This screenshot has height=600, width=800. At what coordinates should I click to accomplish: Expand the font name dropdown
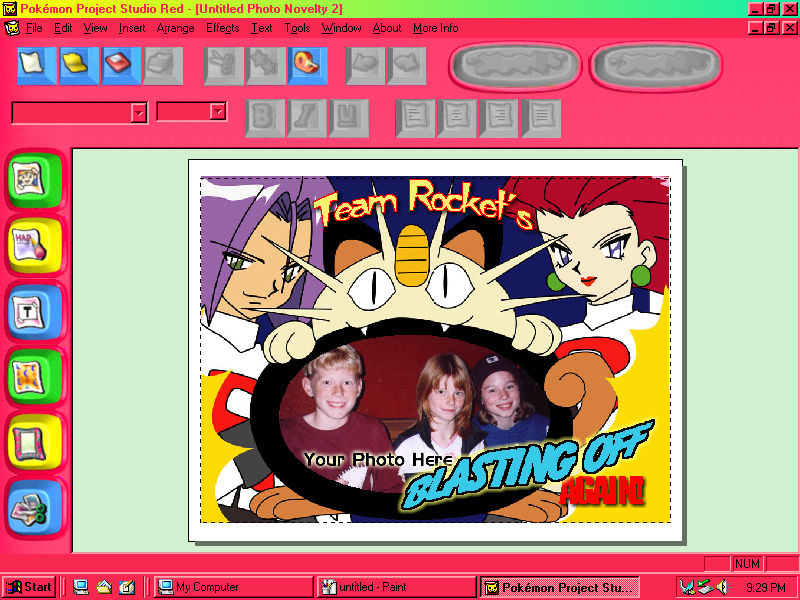139,113
